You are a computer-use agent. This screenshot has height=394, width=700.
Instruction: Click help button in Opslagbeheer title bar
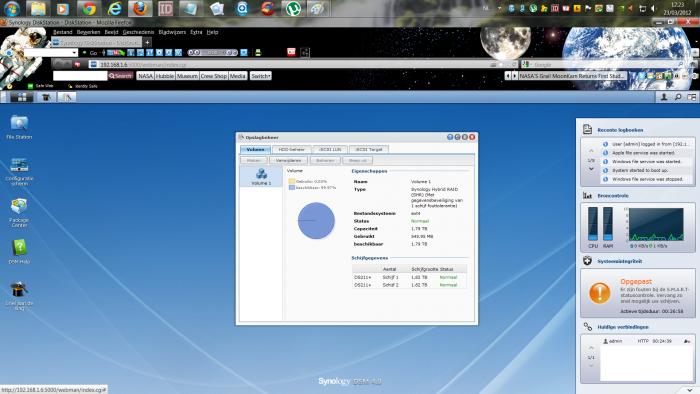point(450,137)
